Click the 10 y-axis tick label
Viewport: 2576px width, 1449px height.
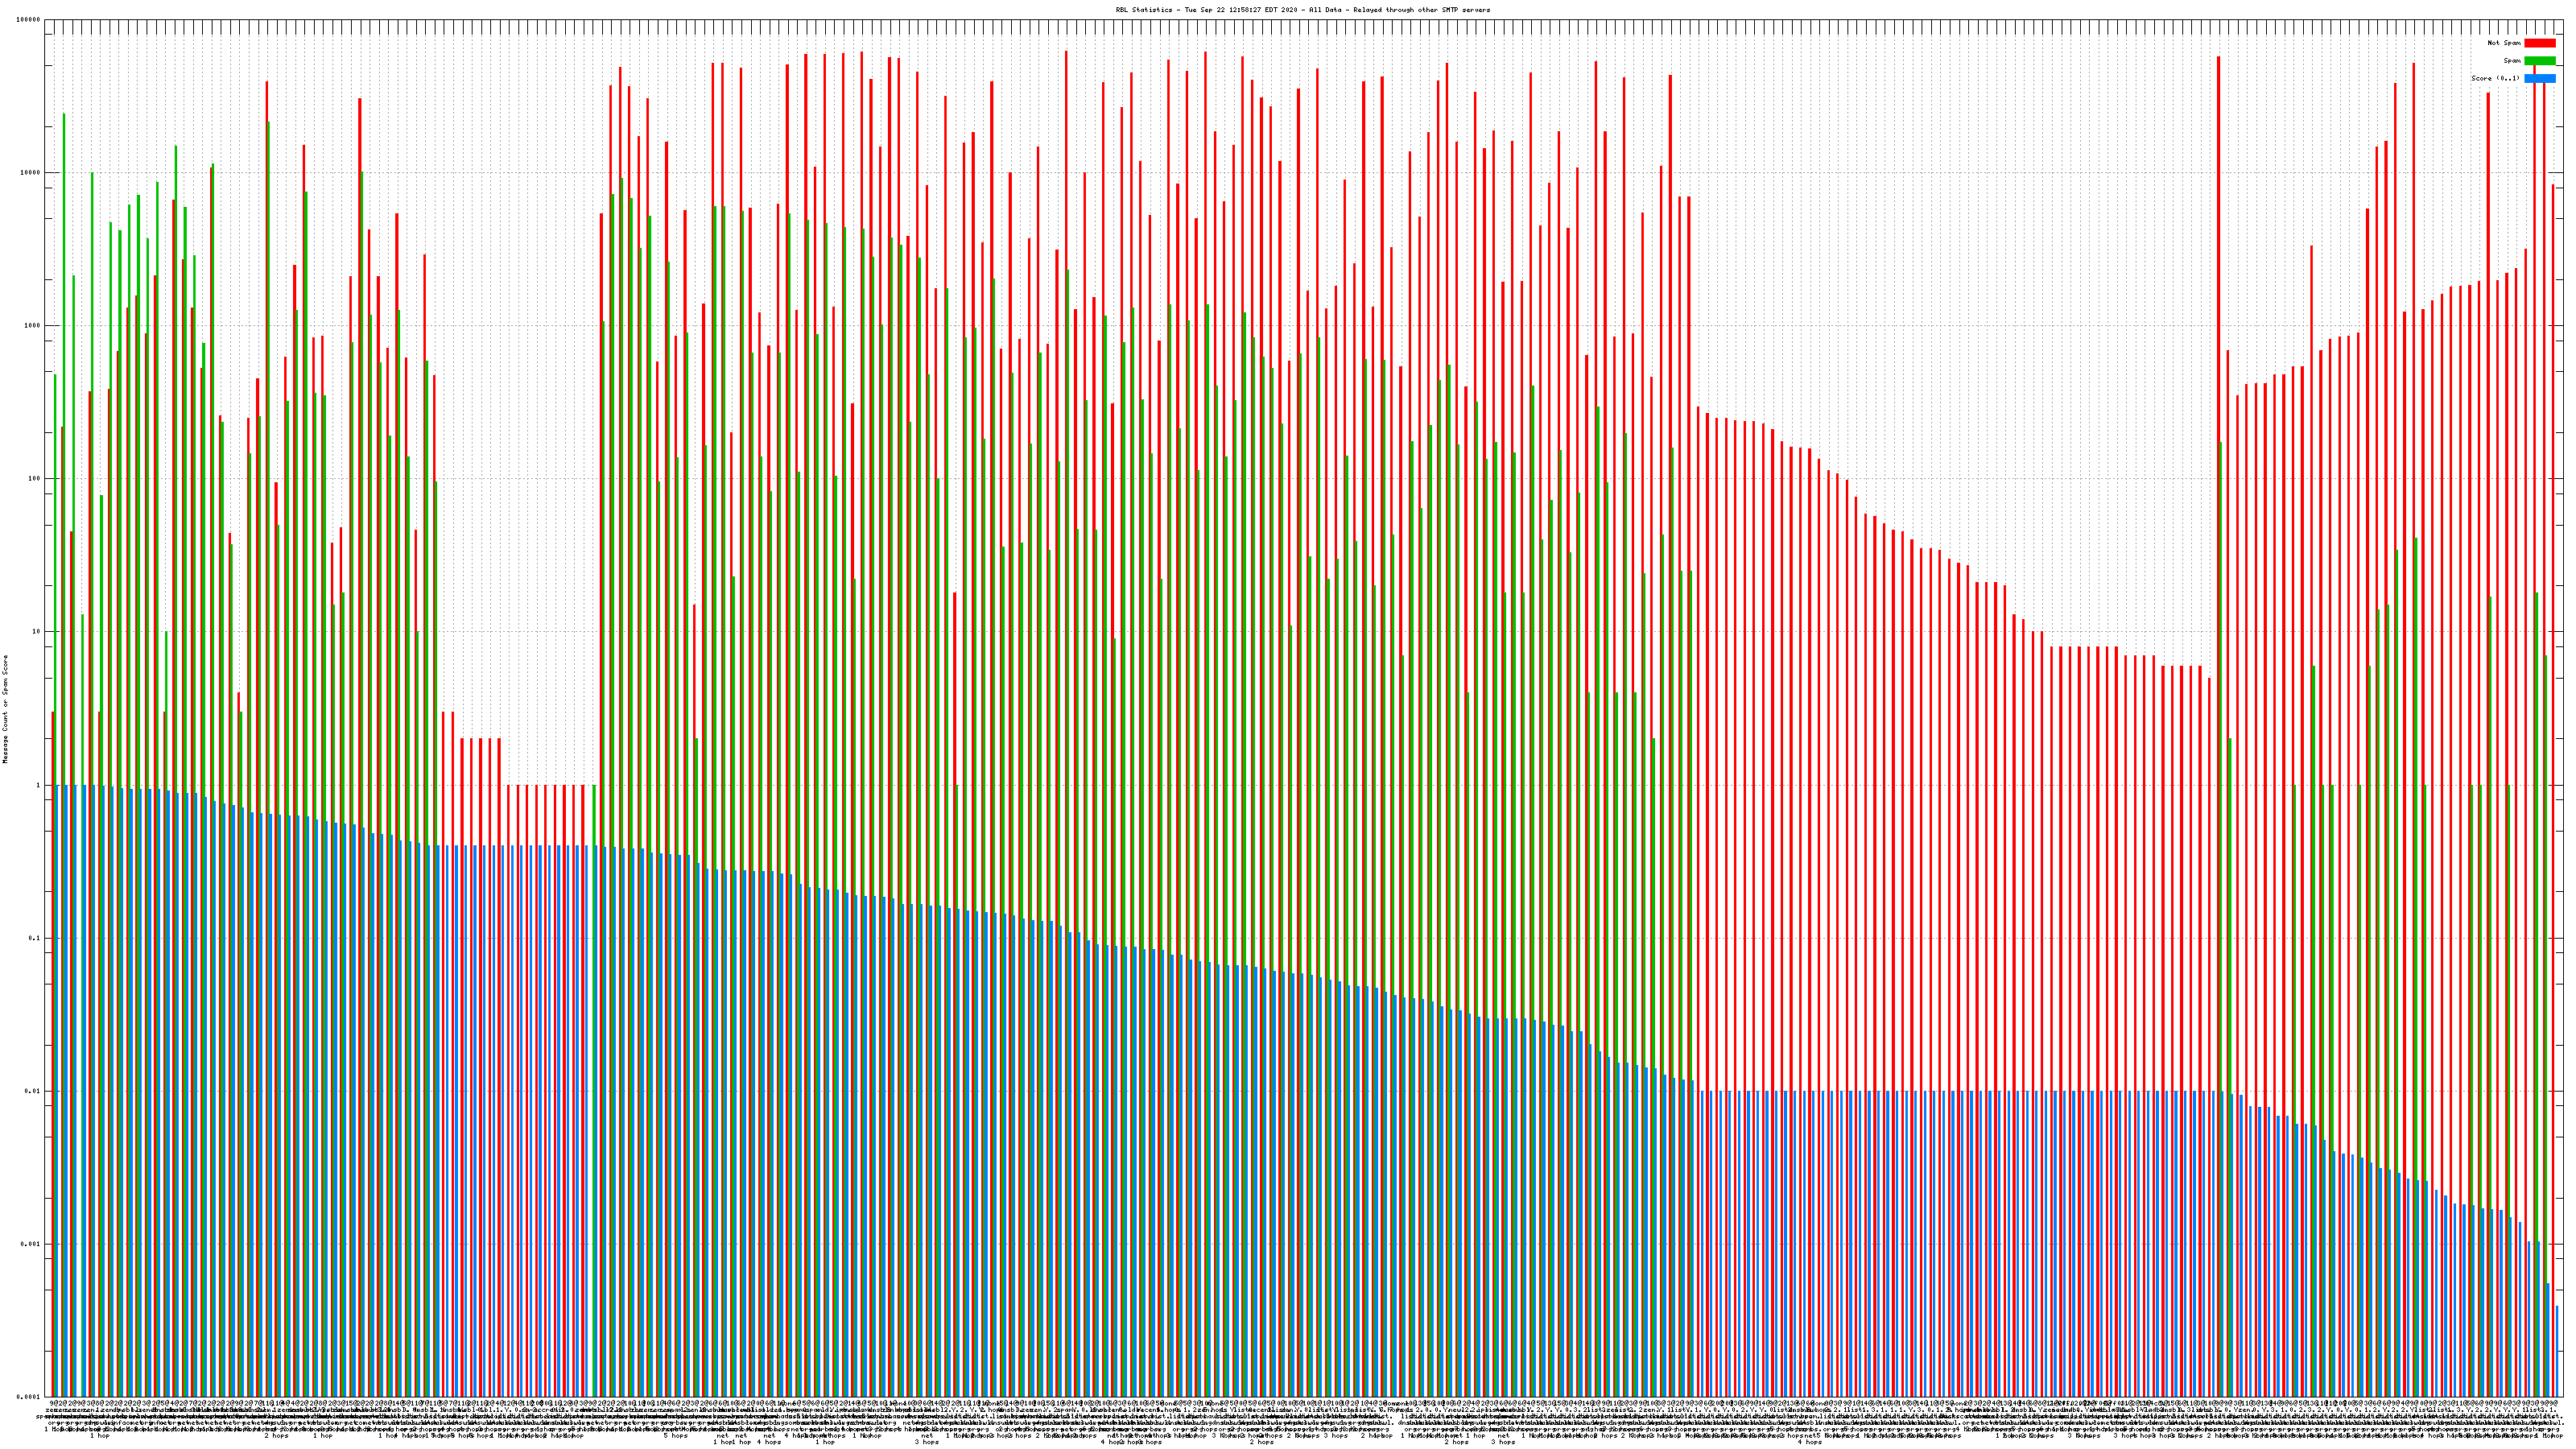pyautogui.click(x=37, y=631)
